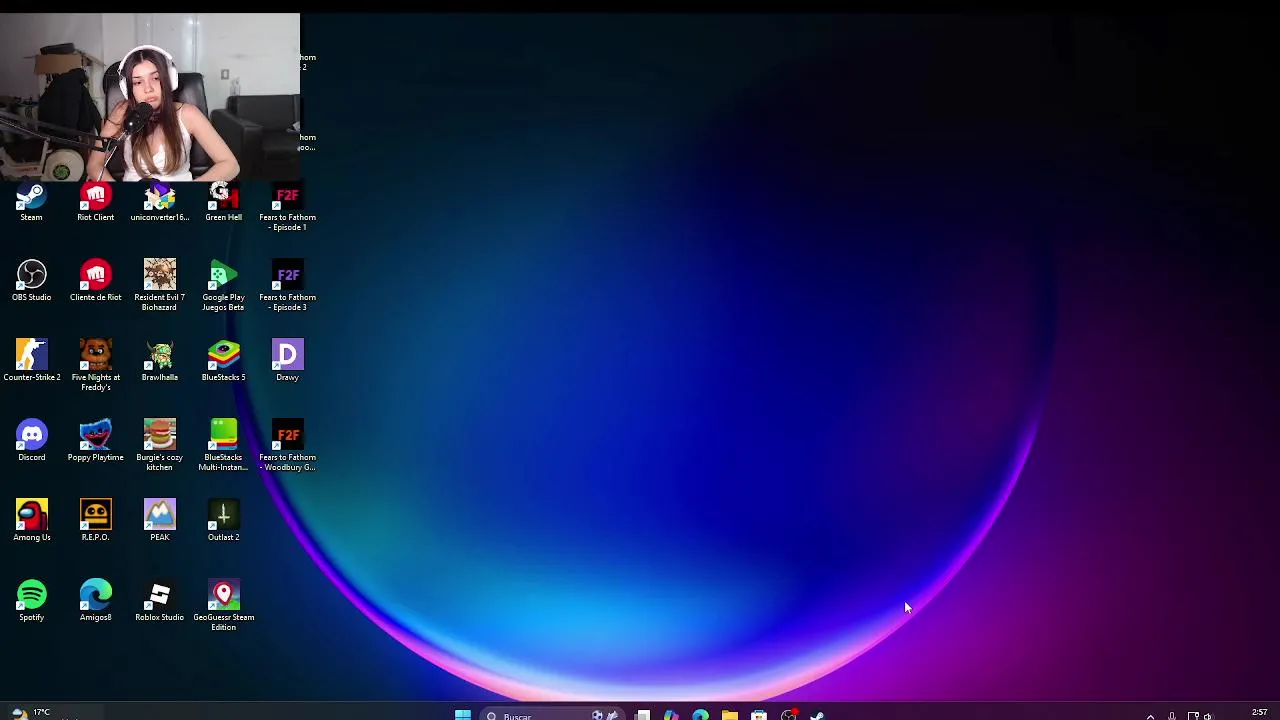Launch the Poppy Playtime icon
This screenshot has height=720, width=1280.
pos(95,441)
